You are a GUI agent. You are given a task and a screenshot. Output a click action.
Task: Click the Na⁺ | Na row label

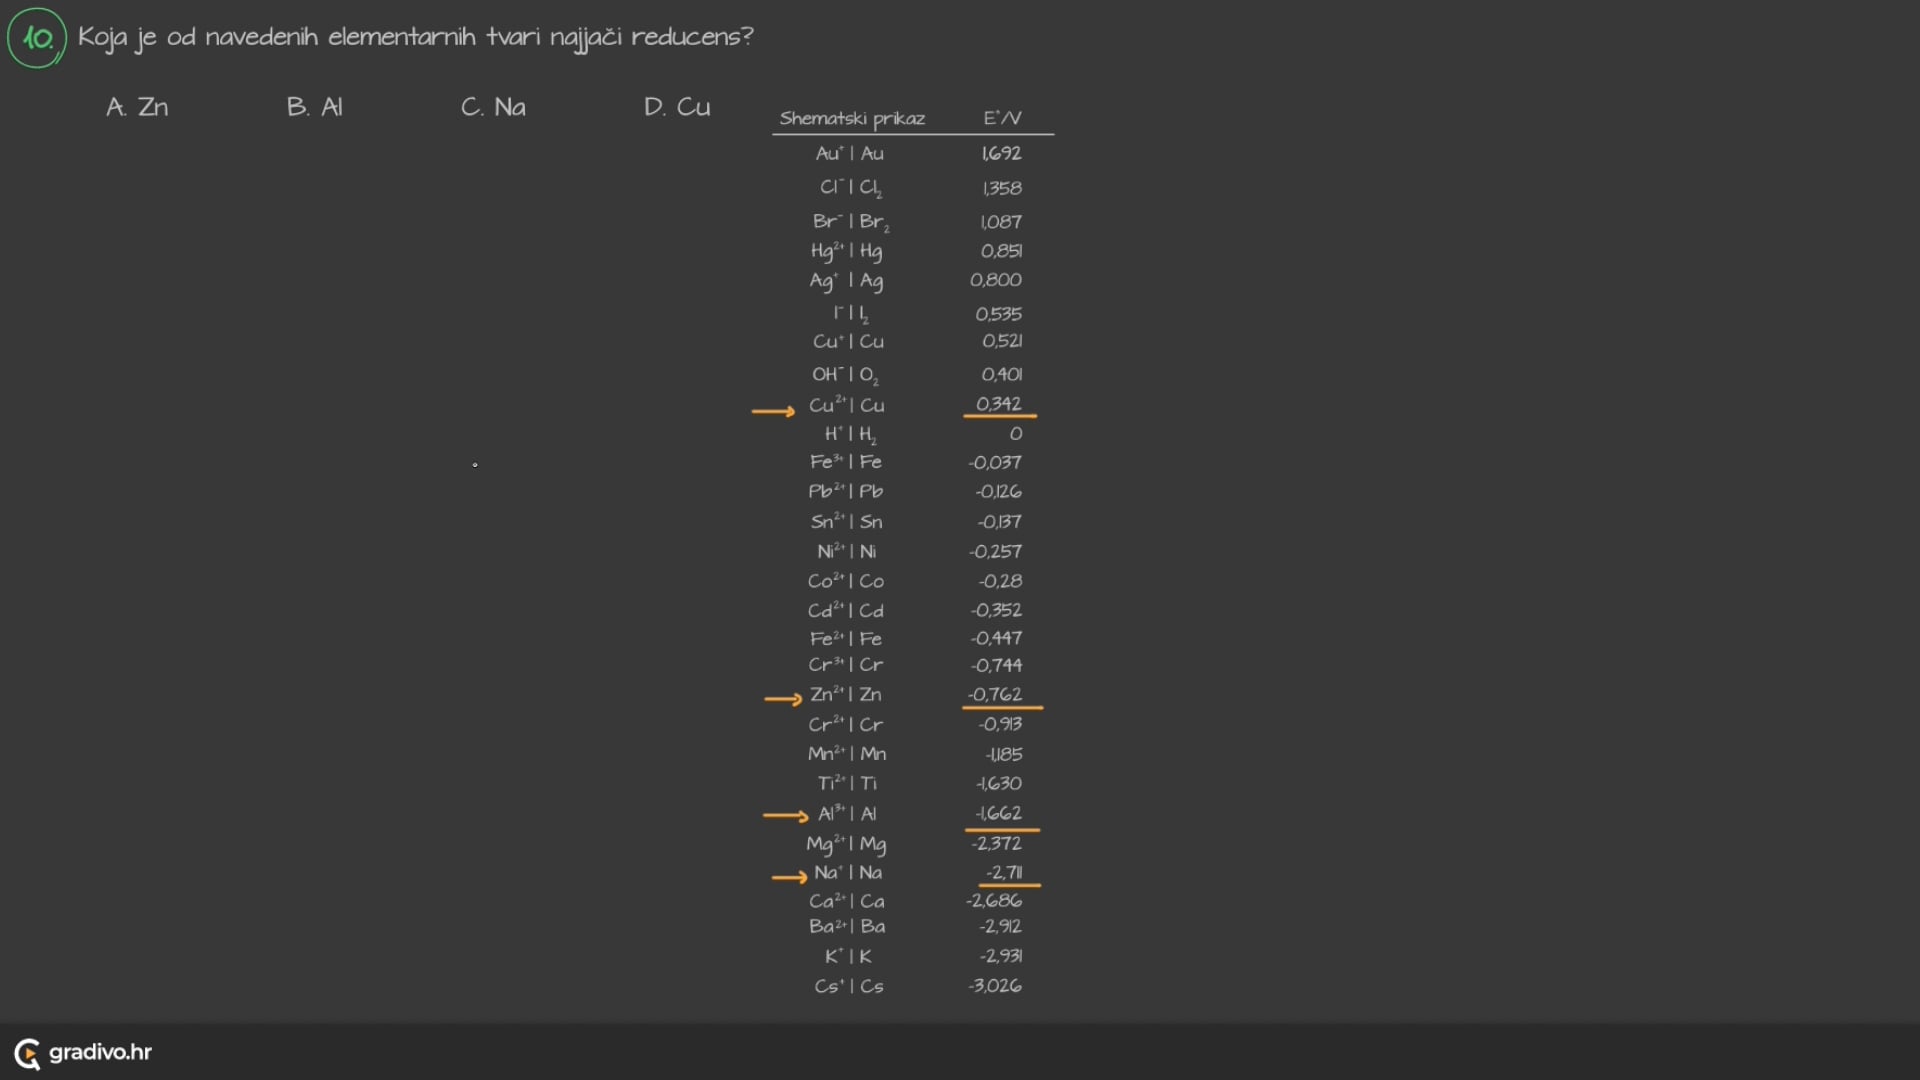click(848, 872)
